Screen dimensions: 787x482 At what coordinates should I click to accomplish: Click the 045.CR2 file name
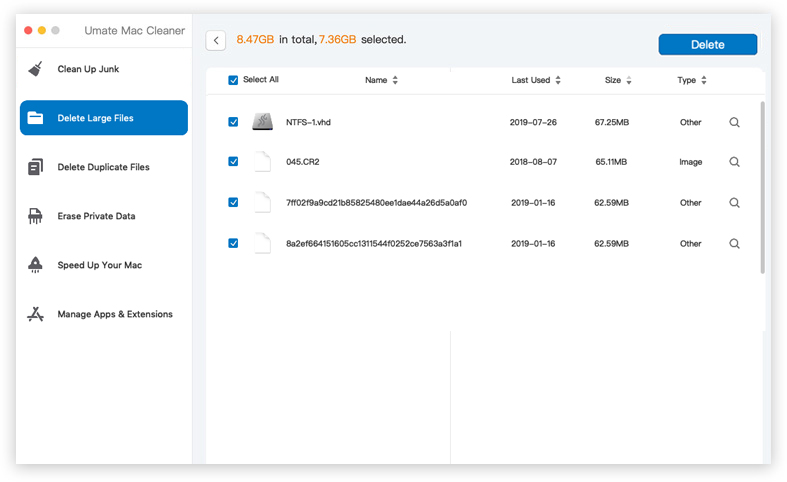point(303,162)
